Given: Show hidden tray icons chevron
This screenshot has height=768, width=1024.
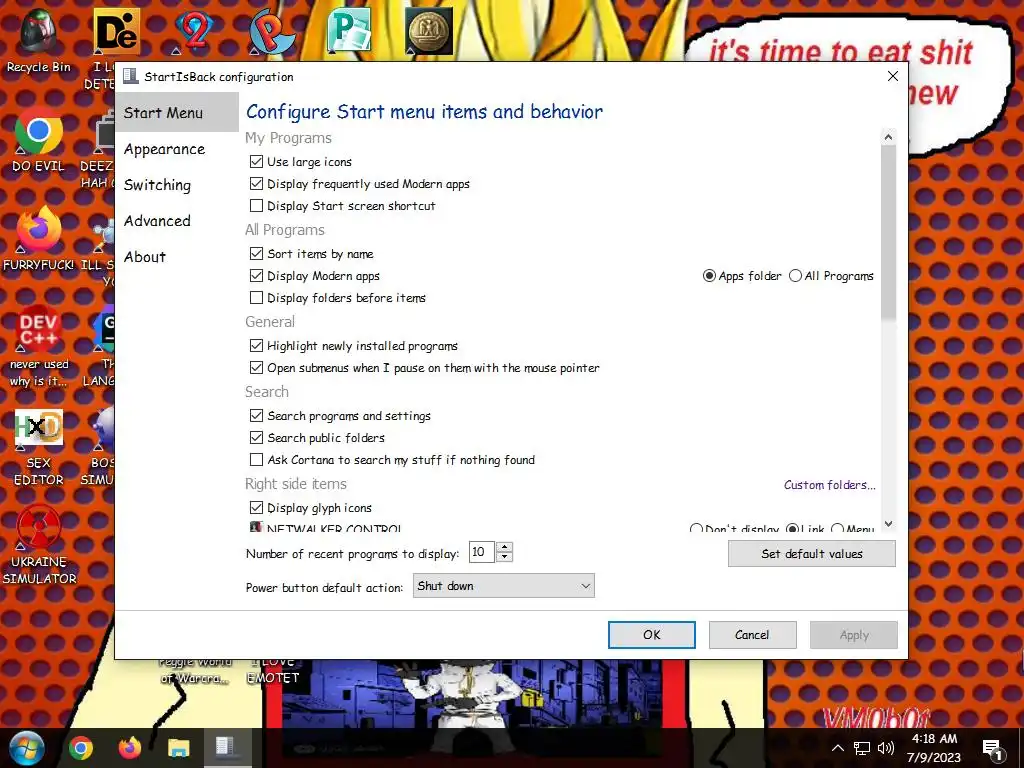Looking at the screenshot, I should point(838,748).
